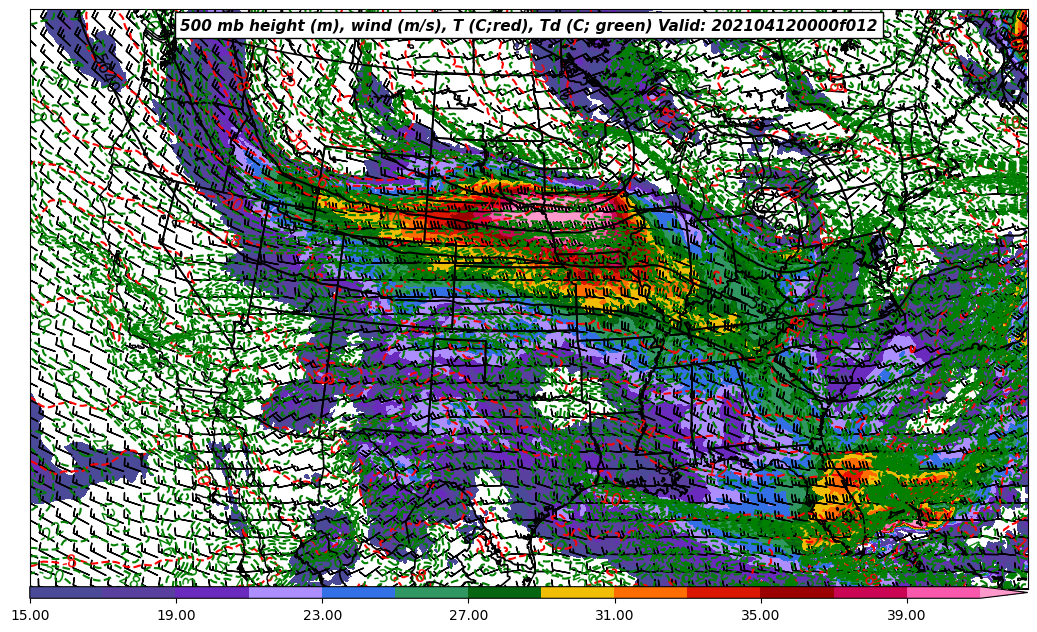
Task: Select the blue colorbar segment after 23.00
Action: pos(358,592)
